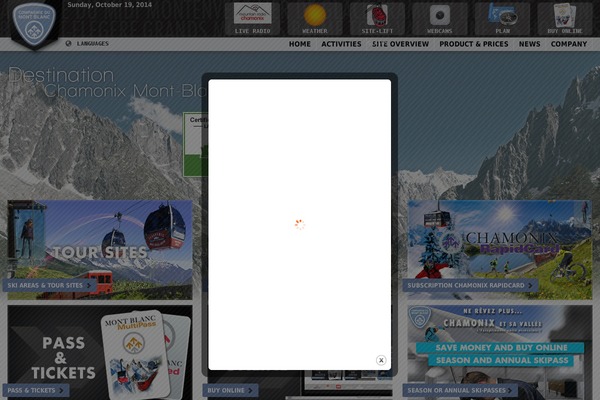Go to the Home menu

pos(300,44)
